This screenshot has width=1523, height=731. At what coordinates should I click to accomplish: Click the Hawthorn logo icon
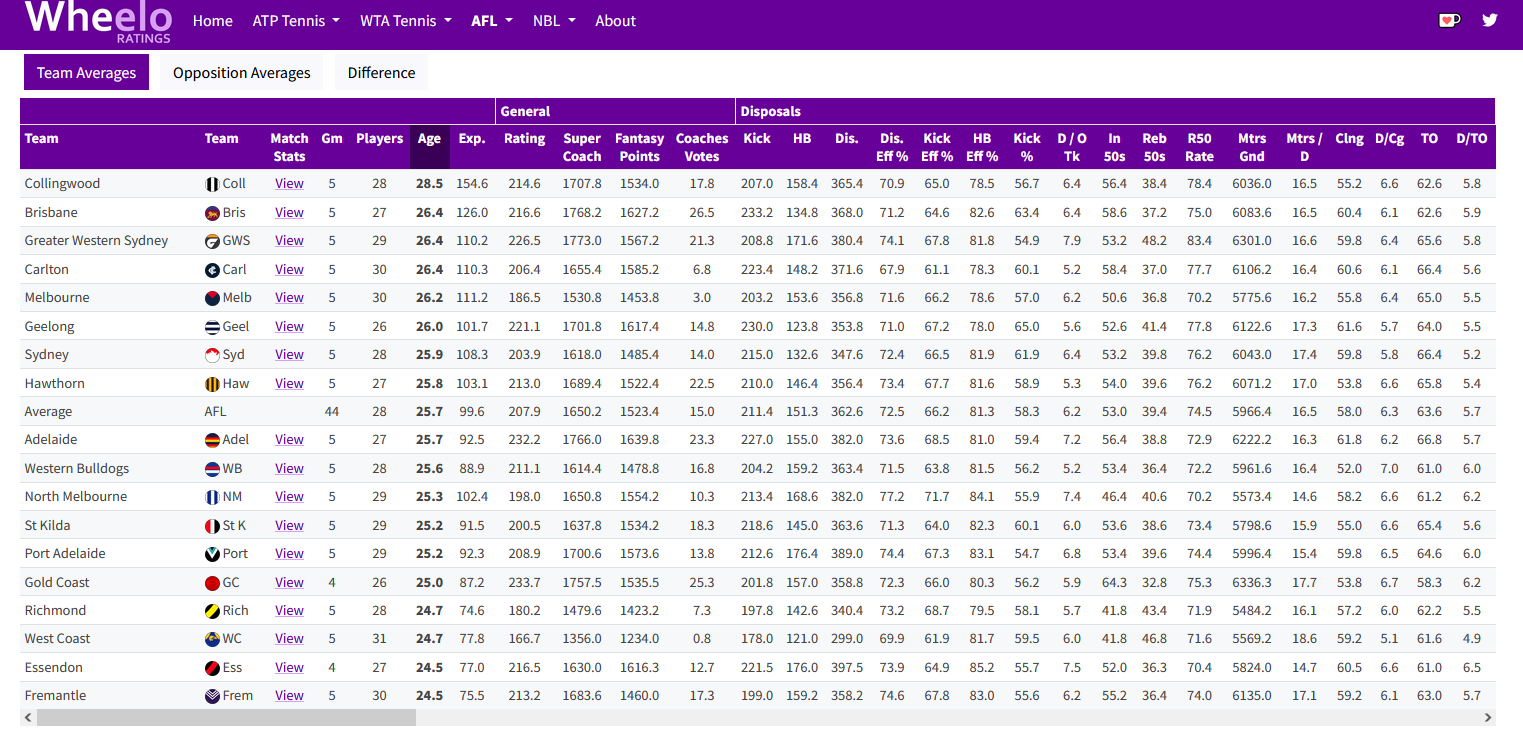coord(212,384)
